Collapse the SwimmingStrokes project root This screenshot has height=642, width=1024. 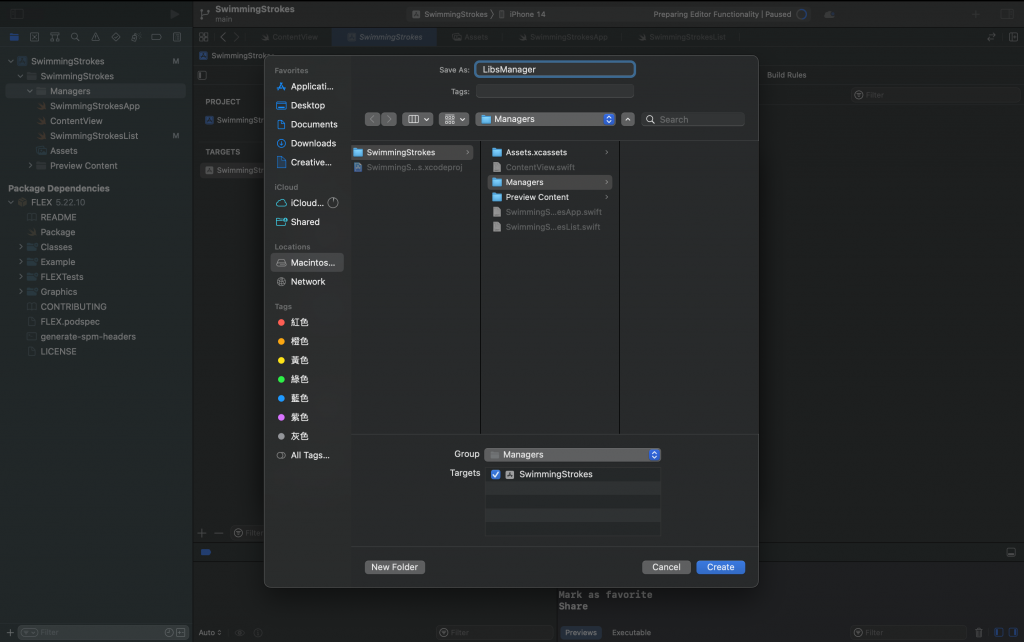click(x=10, y=61)
